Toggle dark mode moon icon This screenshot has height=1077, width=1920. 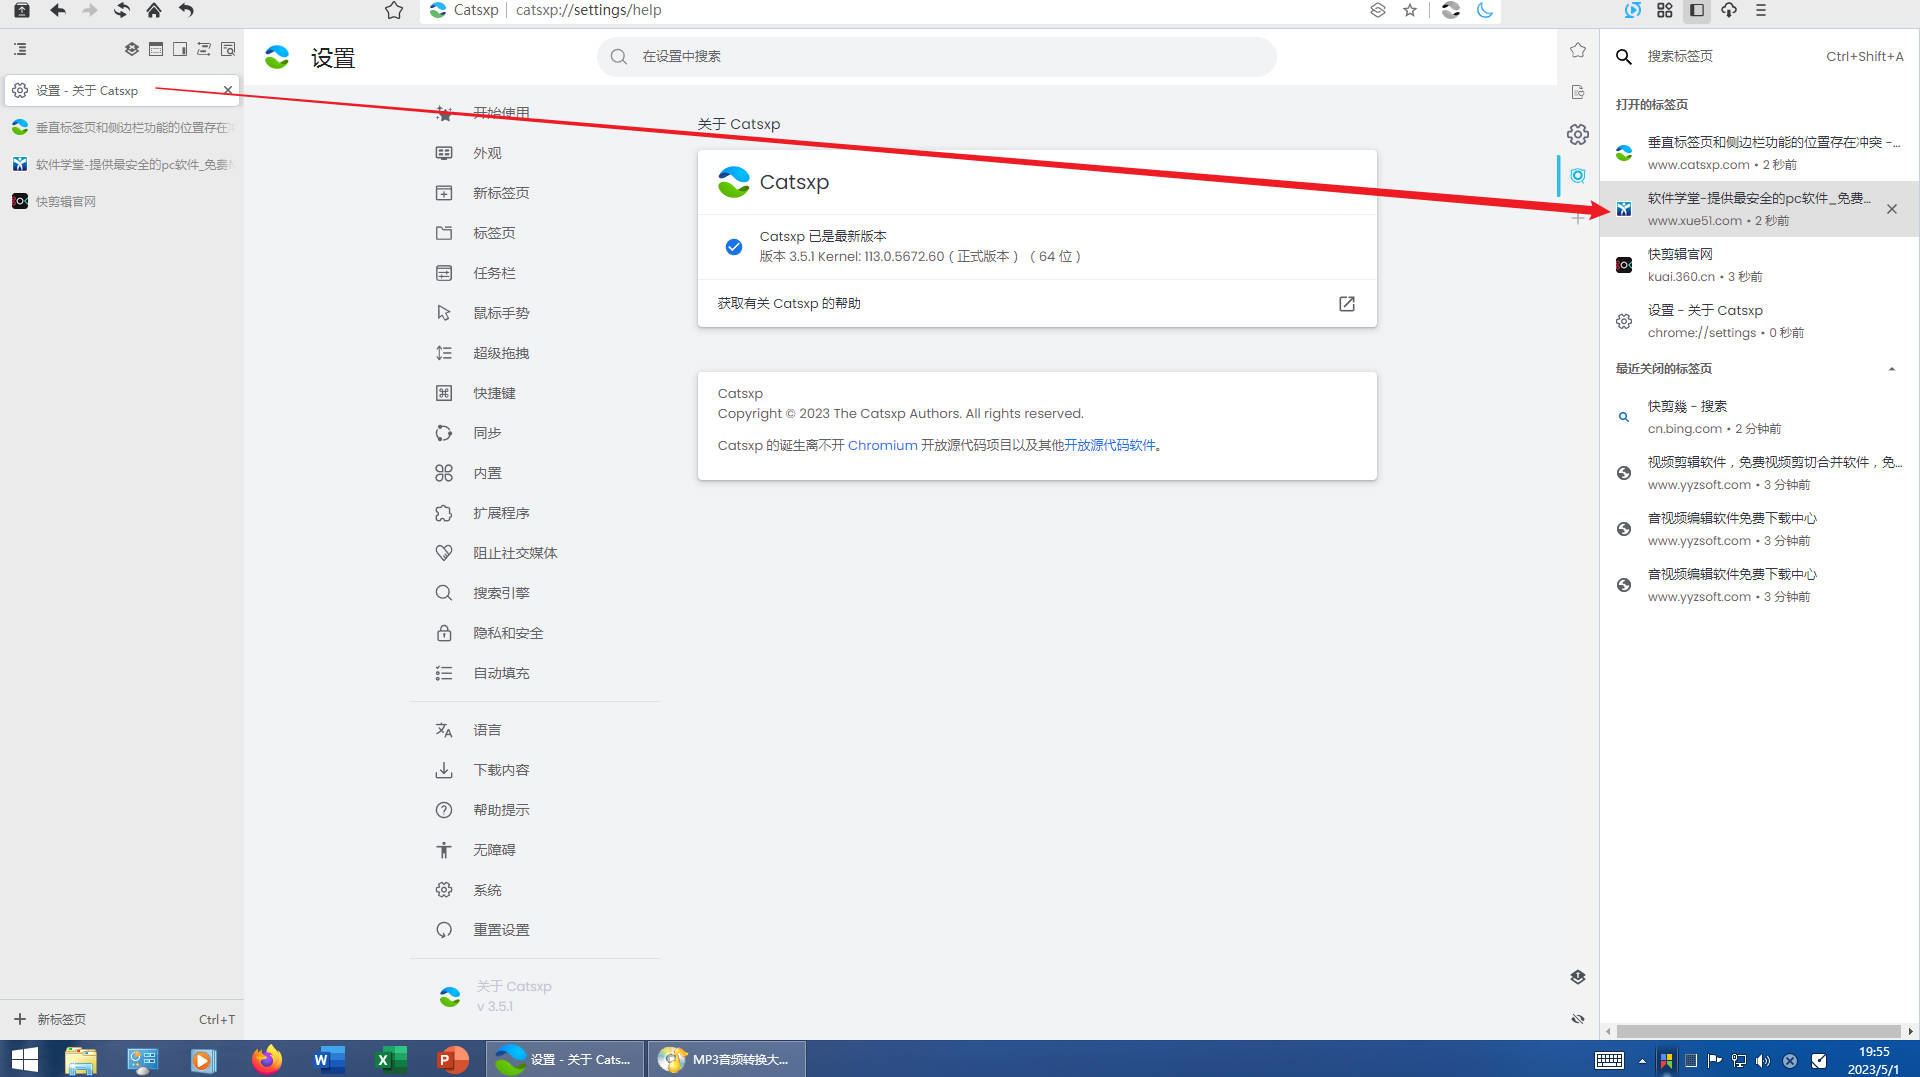[x=1485, y=10]
